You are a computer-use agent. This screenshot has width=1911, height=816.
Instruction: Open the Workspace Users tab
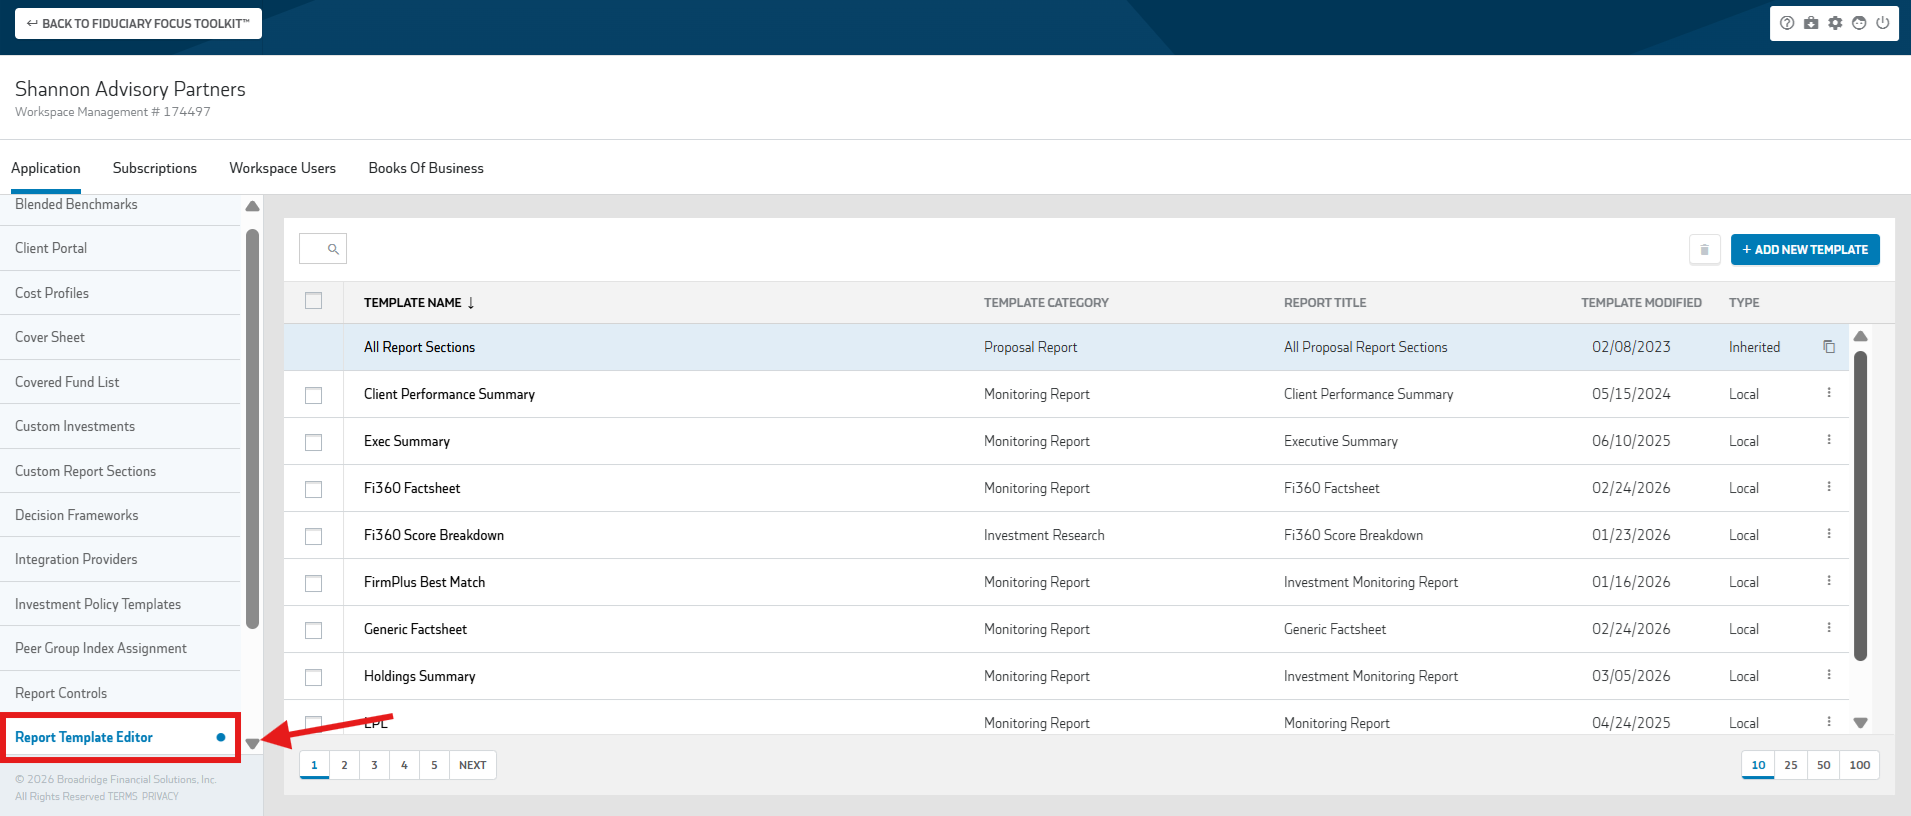283,168
